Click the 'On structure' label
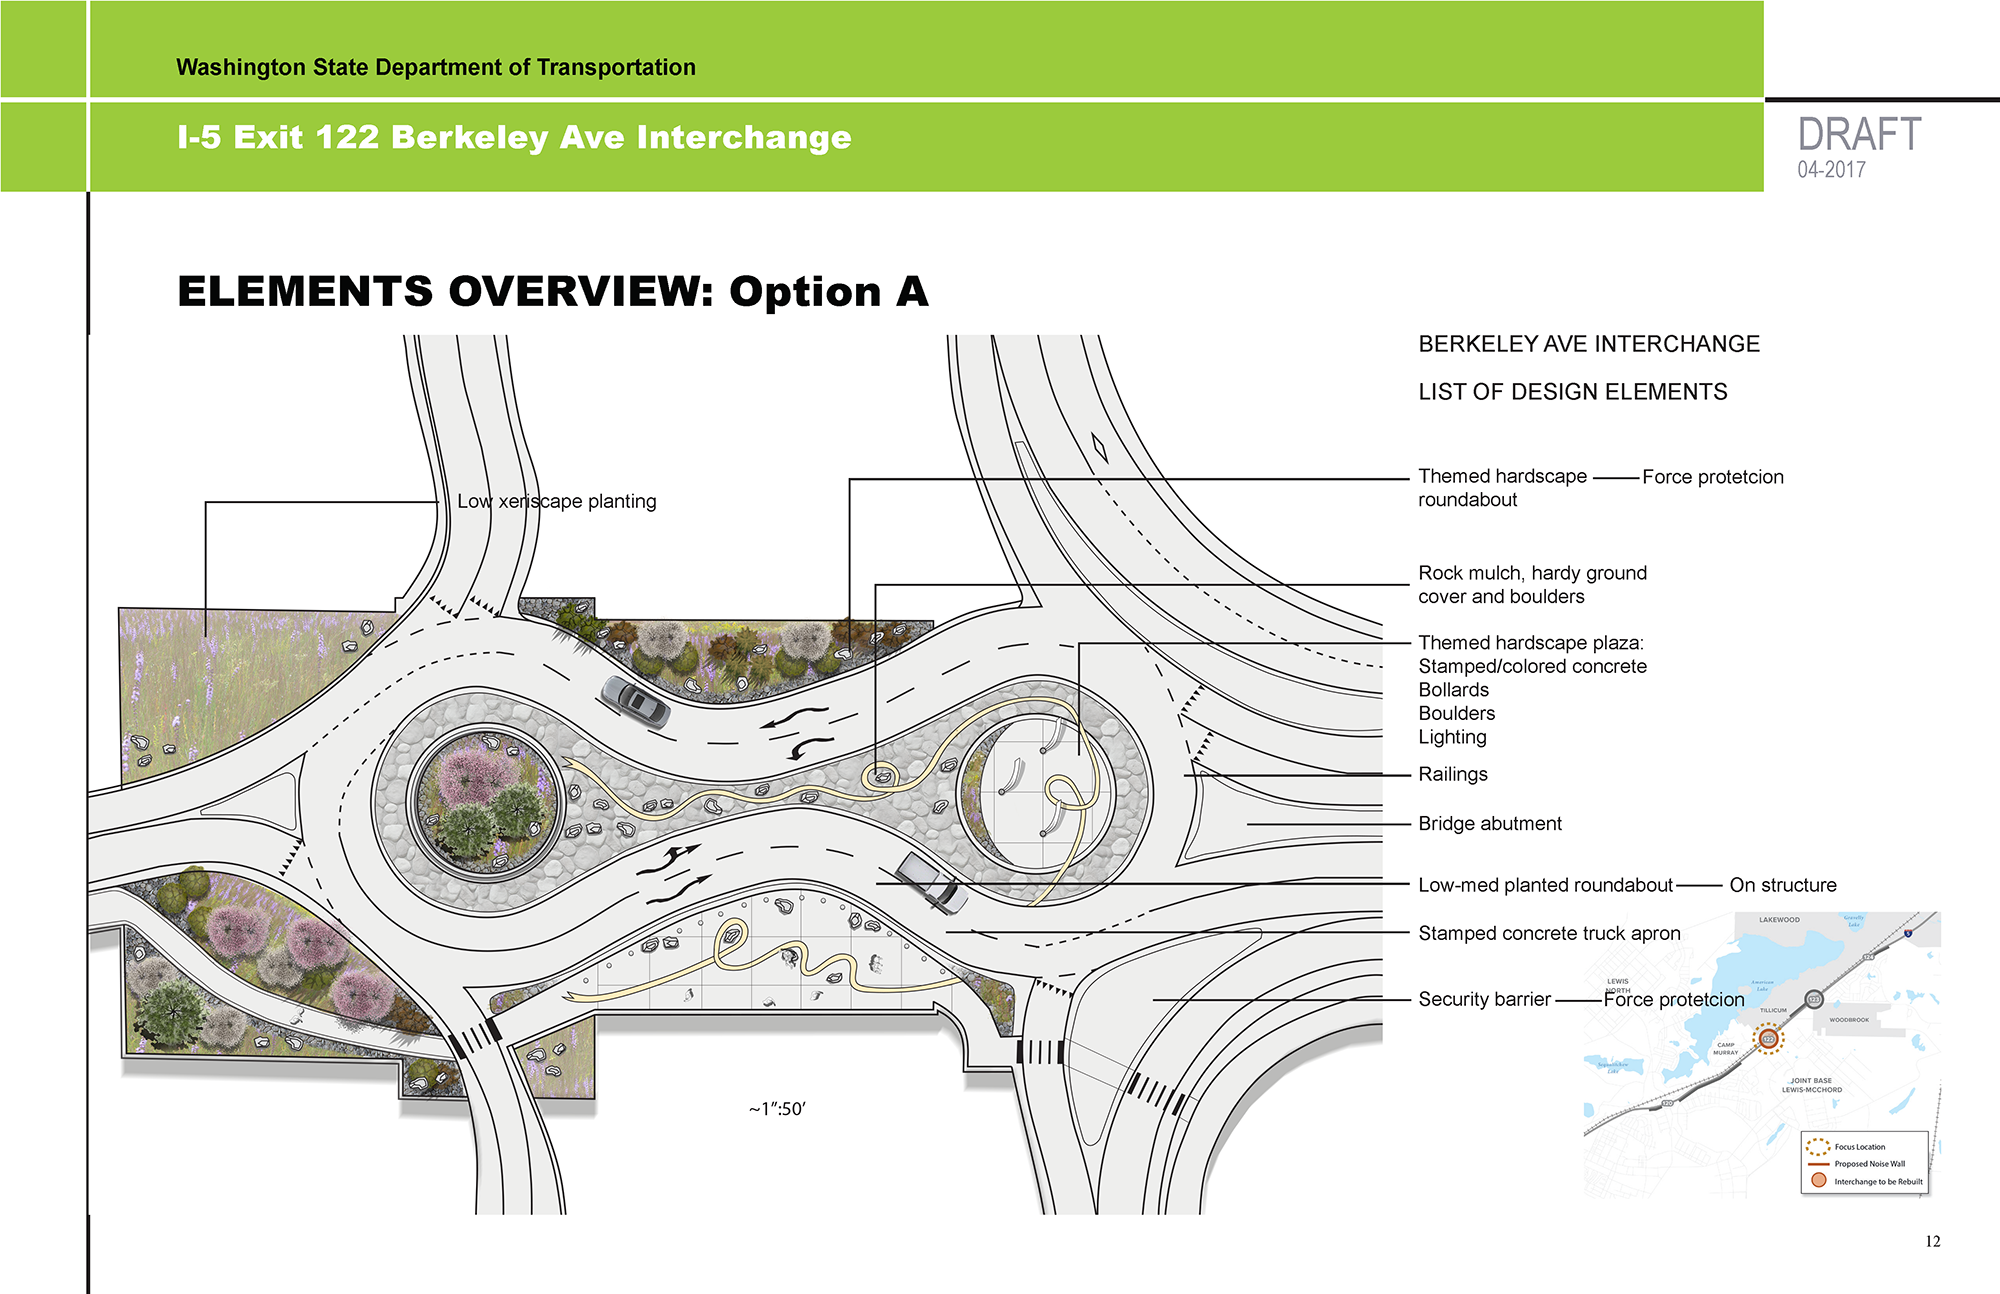 pyautogui.click(x=1783, y=885)
